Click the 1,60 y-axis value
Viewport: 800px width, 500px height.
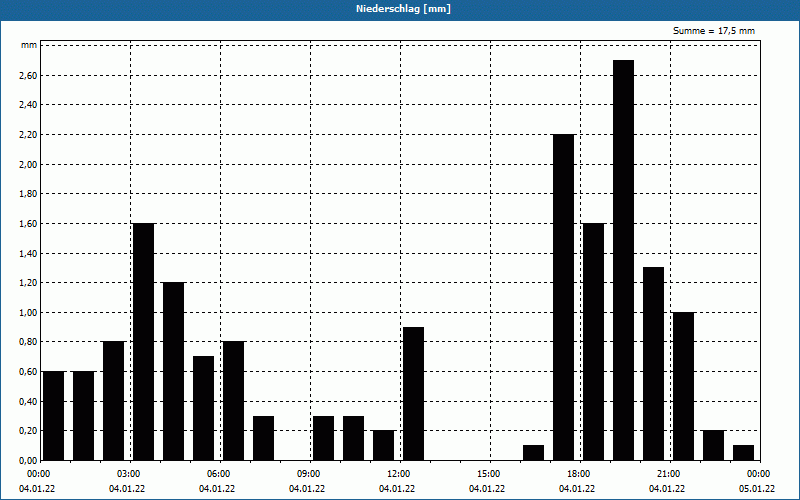tap(29, 223)
